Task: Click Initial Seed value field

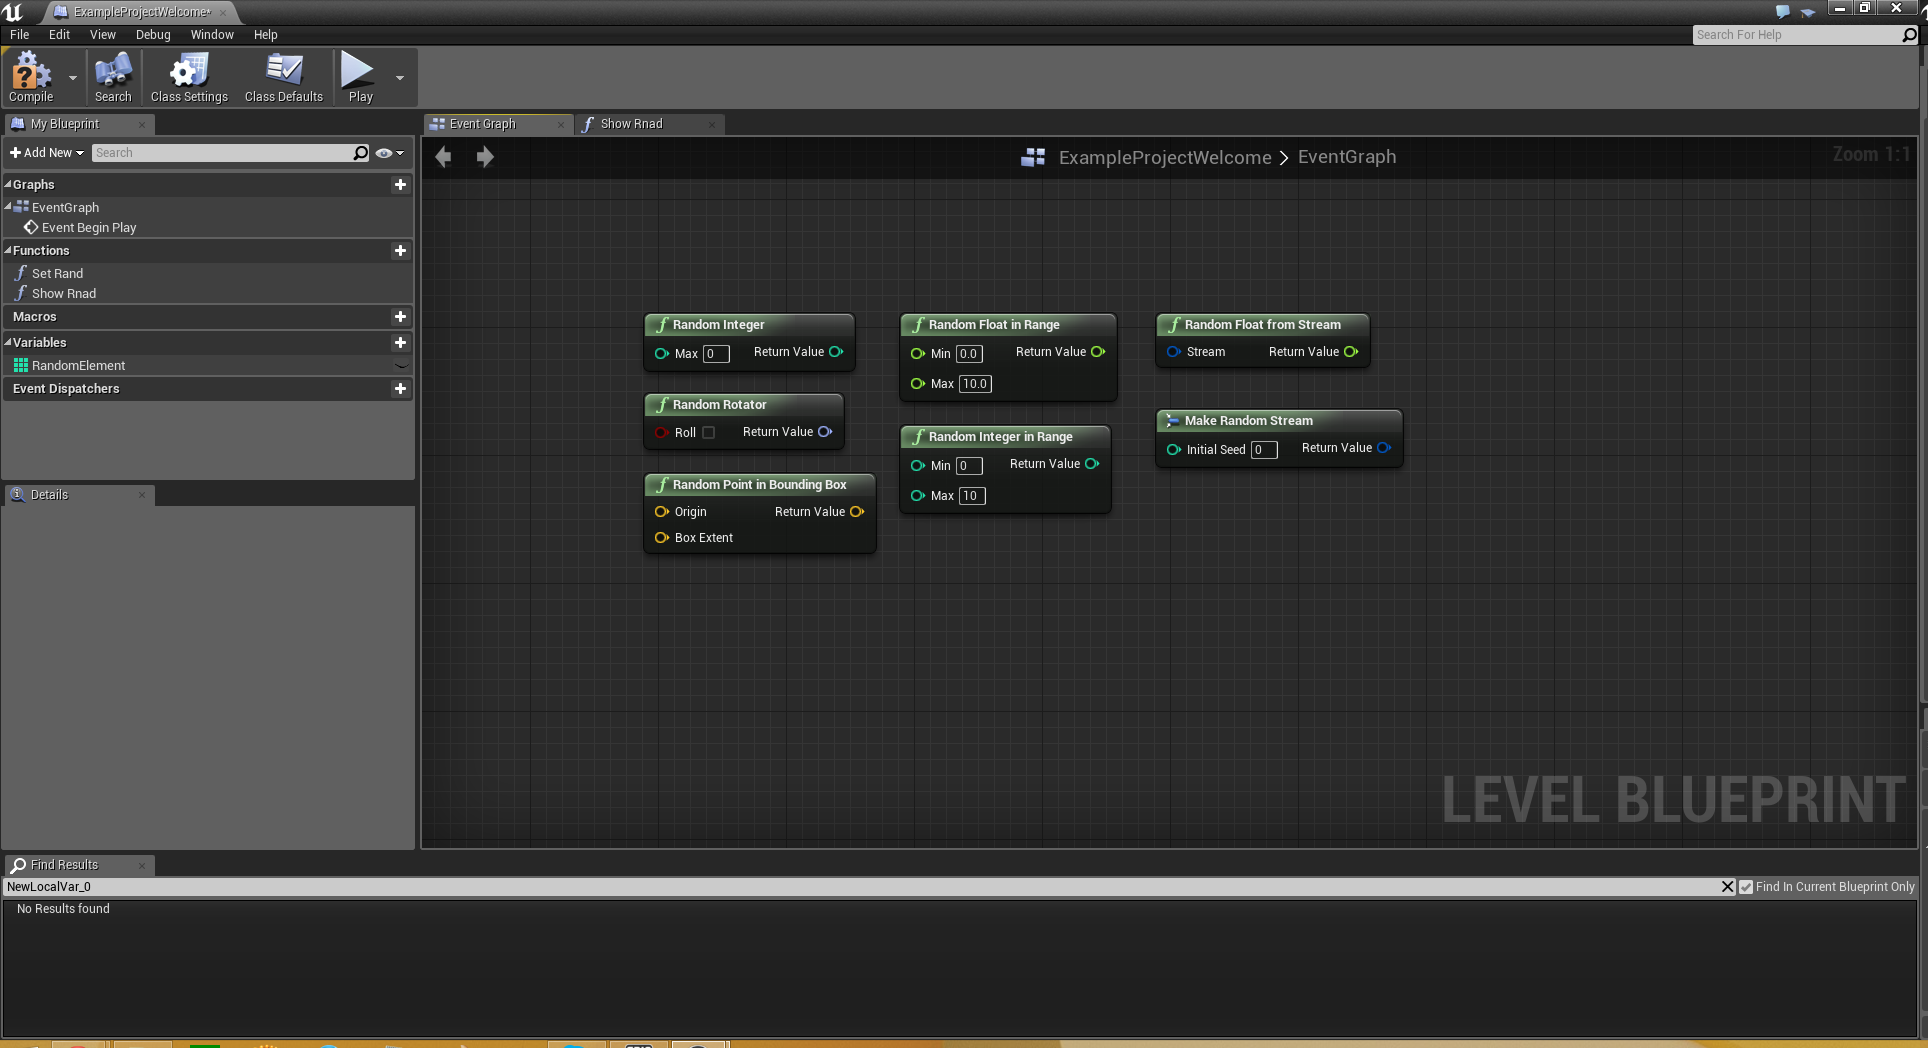Action: point(1264,450)
